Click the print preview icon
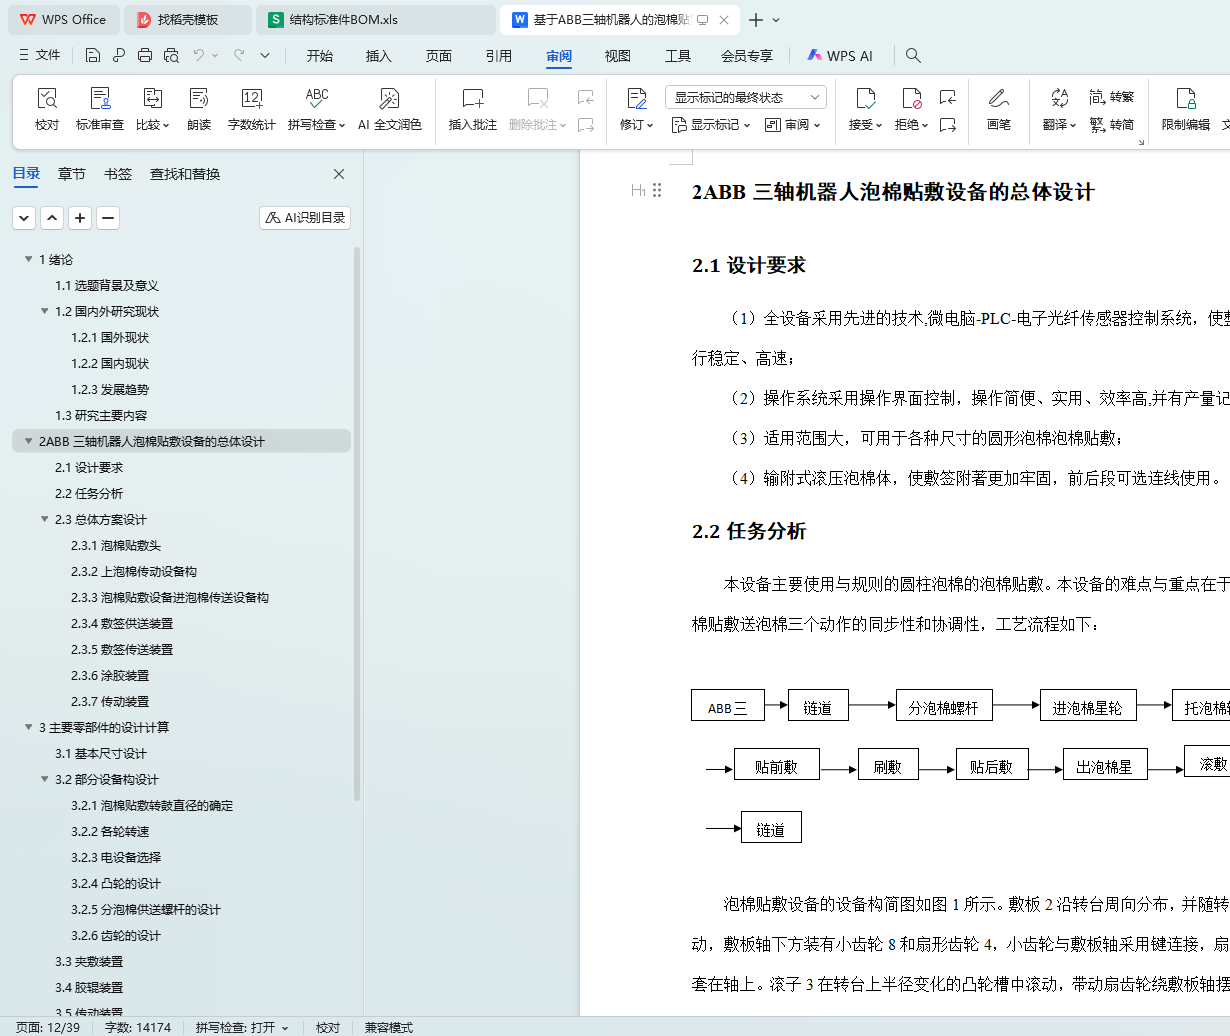 pos(171,55)
